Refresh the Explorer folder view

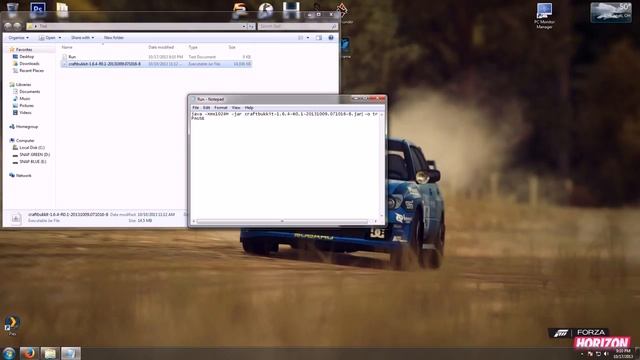(x=251, y=26)
